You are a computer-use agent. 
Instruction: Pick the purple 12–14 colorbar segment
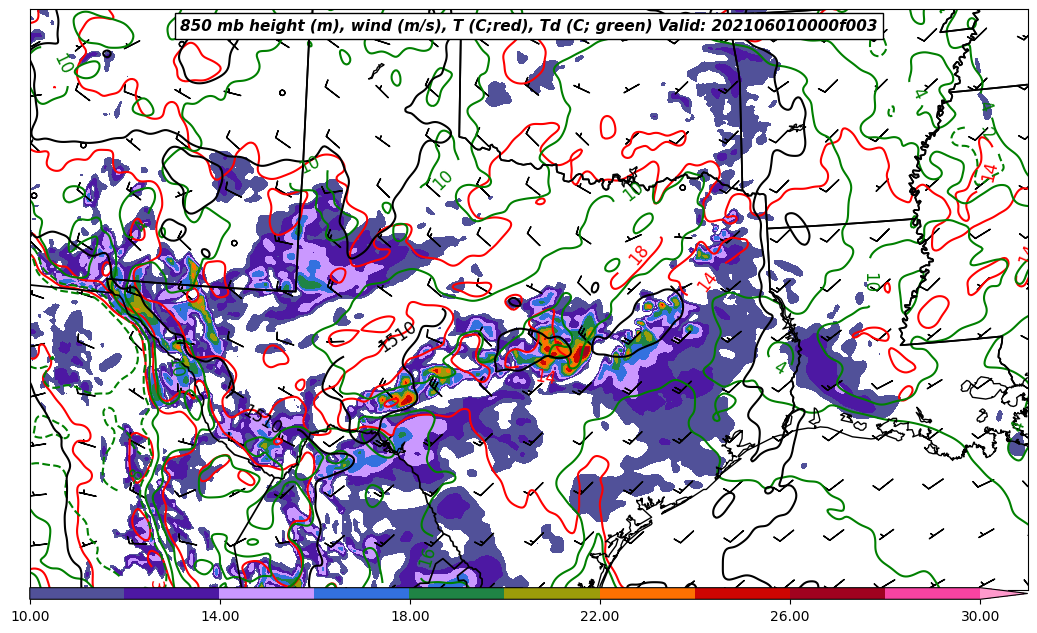(171, 593)
